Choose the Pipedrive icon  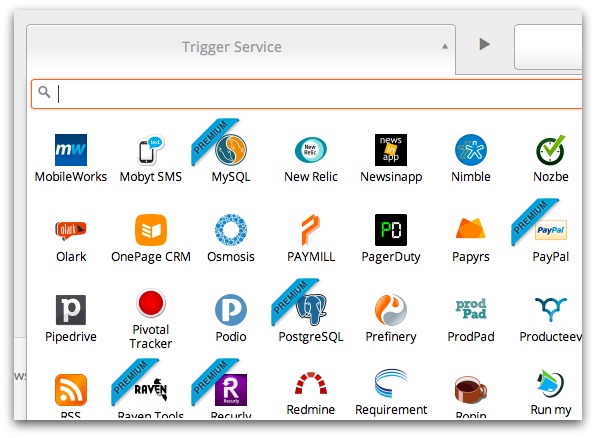(x=71, y=310)
